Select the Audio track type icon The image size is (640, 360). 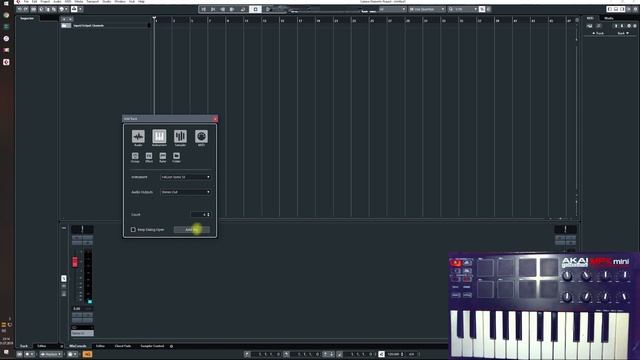tap(138, 136)
